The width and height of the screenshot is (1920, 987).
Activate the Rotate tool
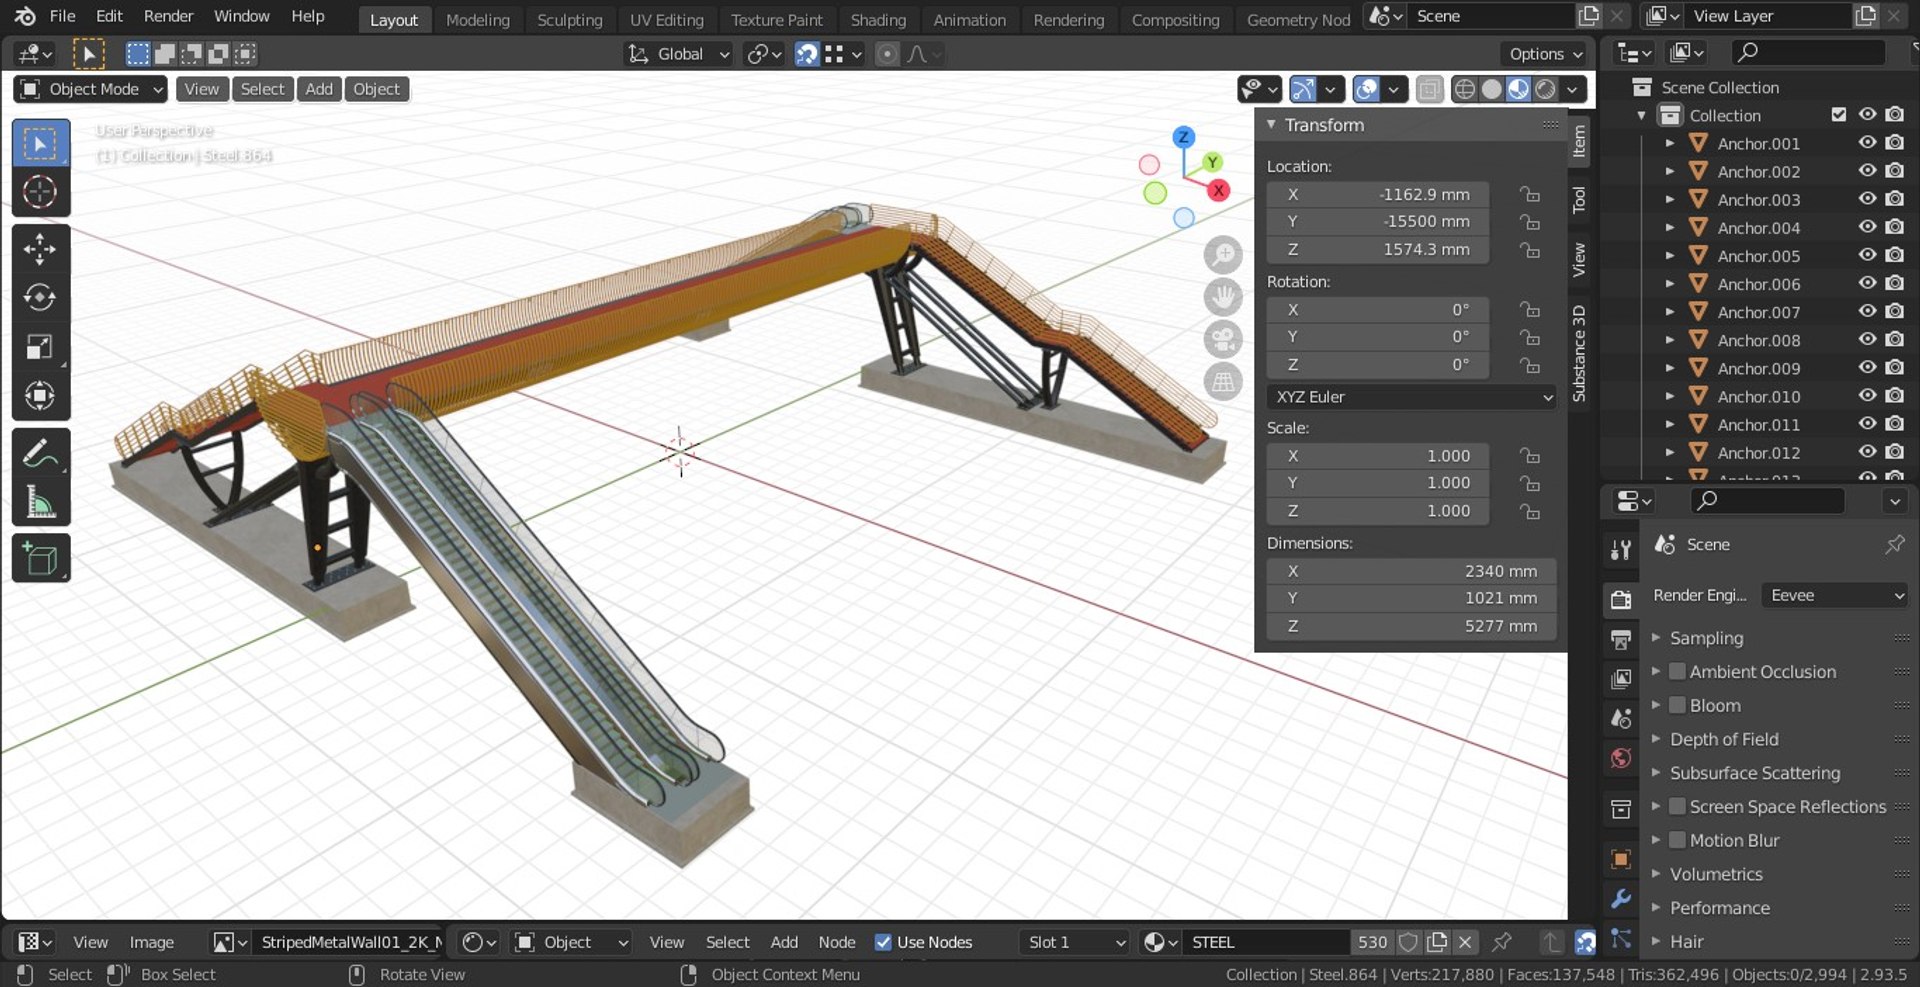click(40, 298)
